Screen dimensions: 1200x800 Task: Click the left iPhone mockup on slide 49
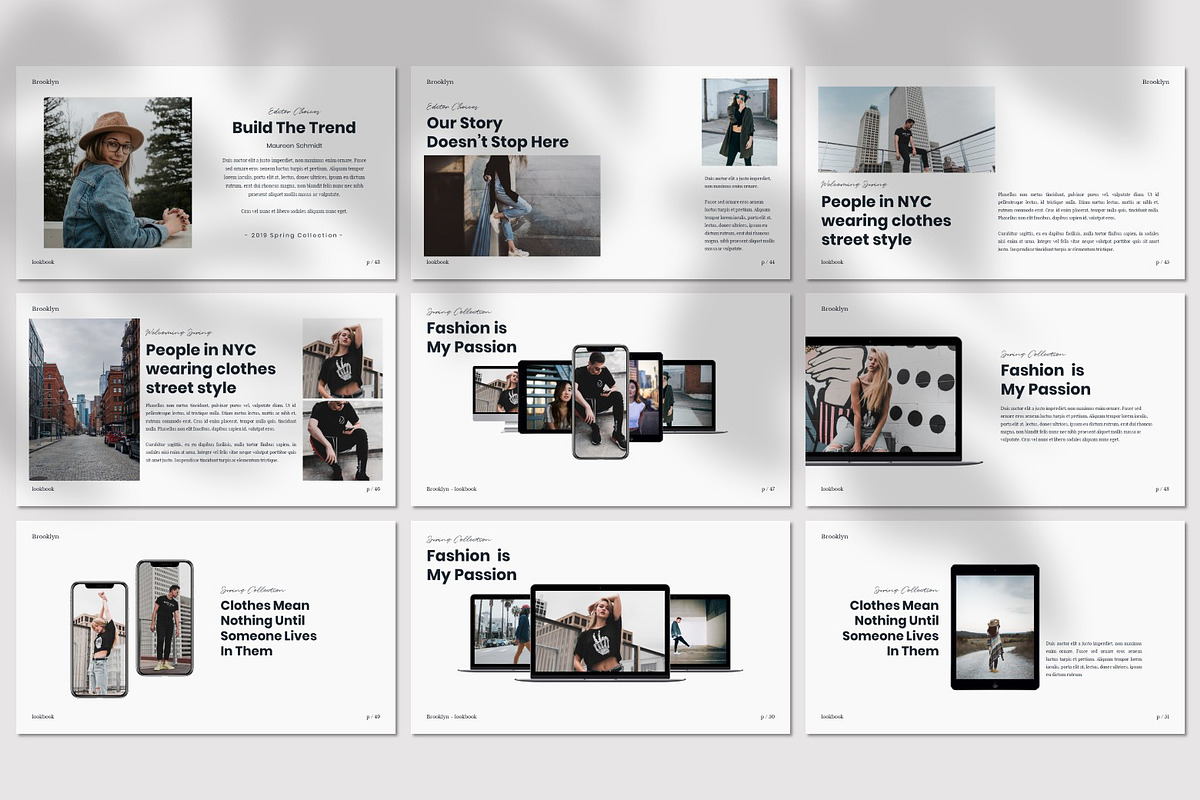point(99,638)
